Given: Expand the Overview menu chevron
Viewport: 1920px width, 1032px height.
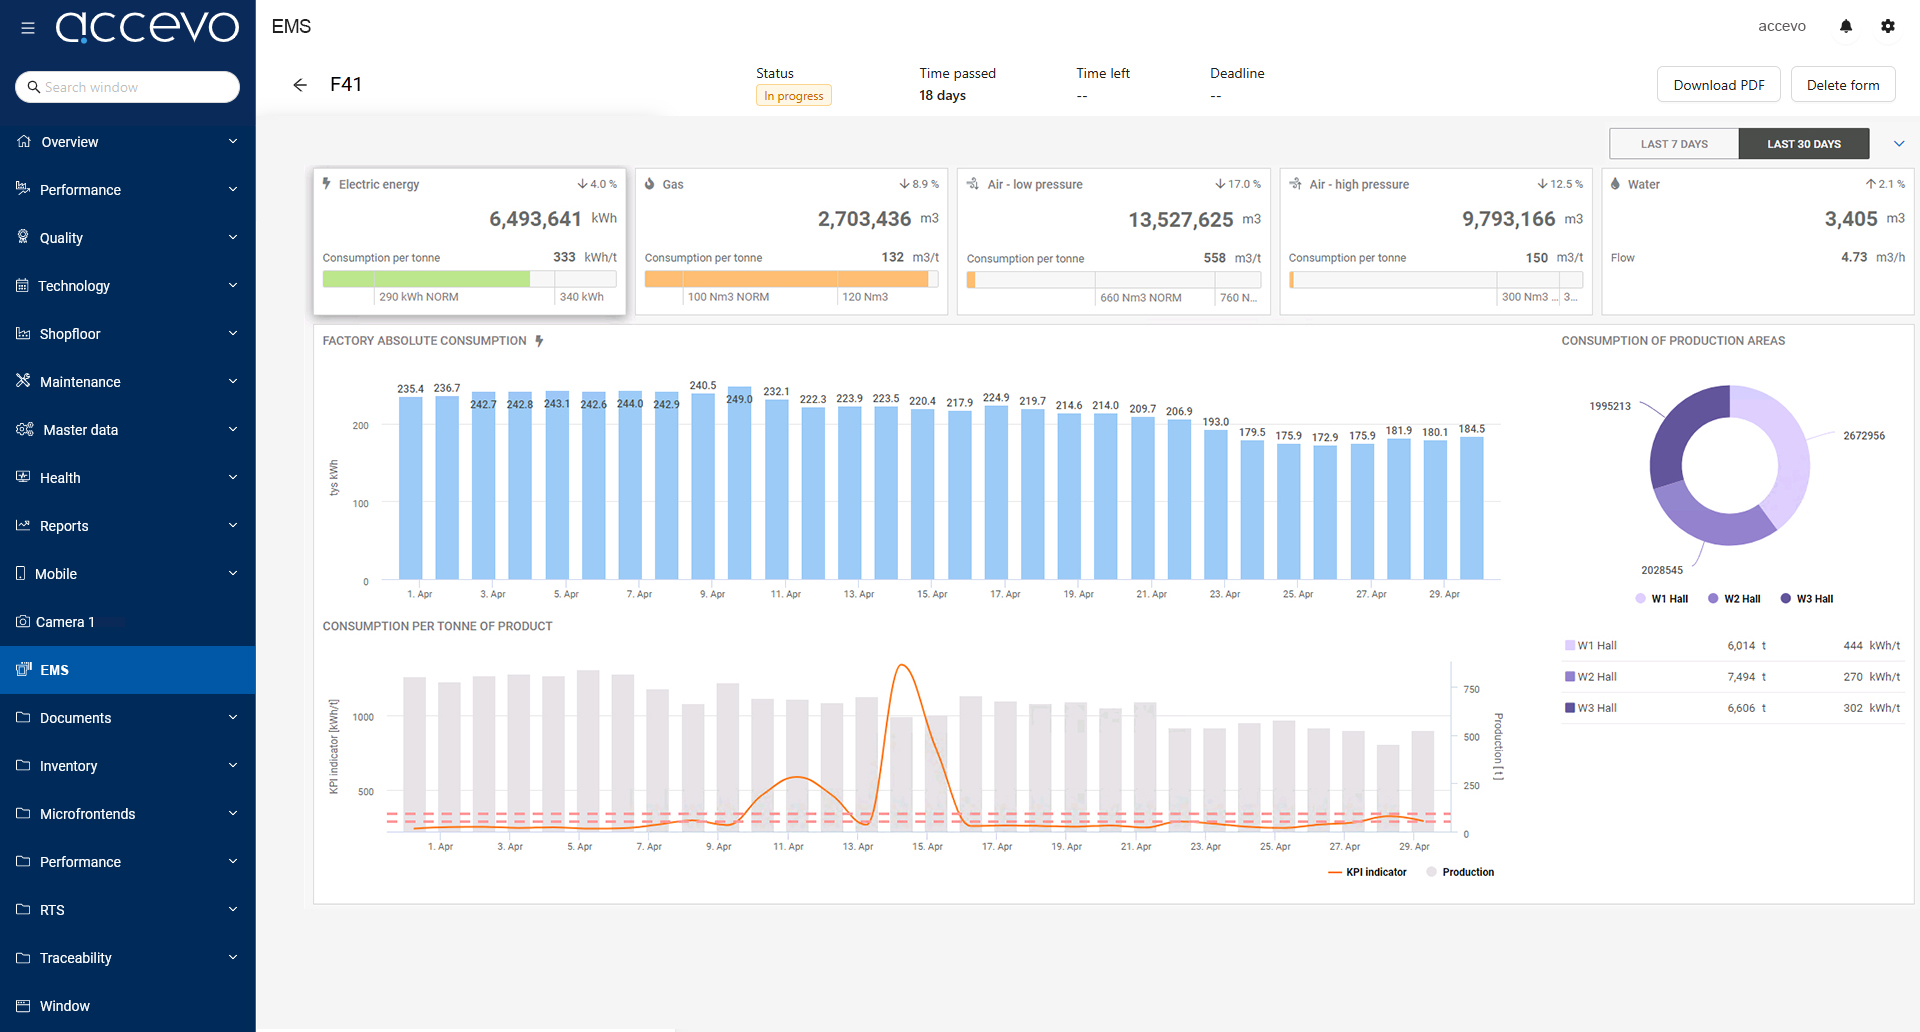Looking at the screenshot, I should 233,141.
